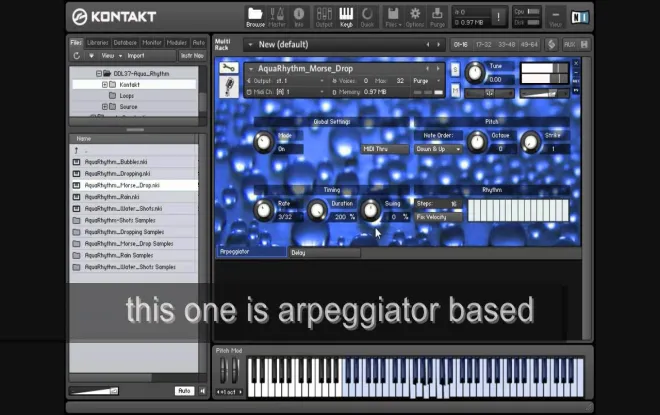
Task: Switch to the Libraries tab
Action: (98, 43)
